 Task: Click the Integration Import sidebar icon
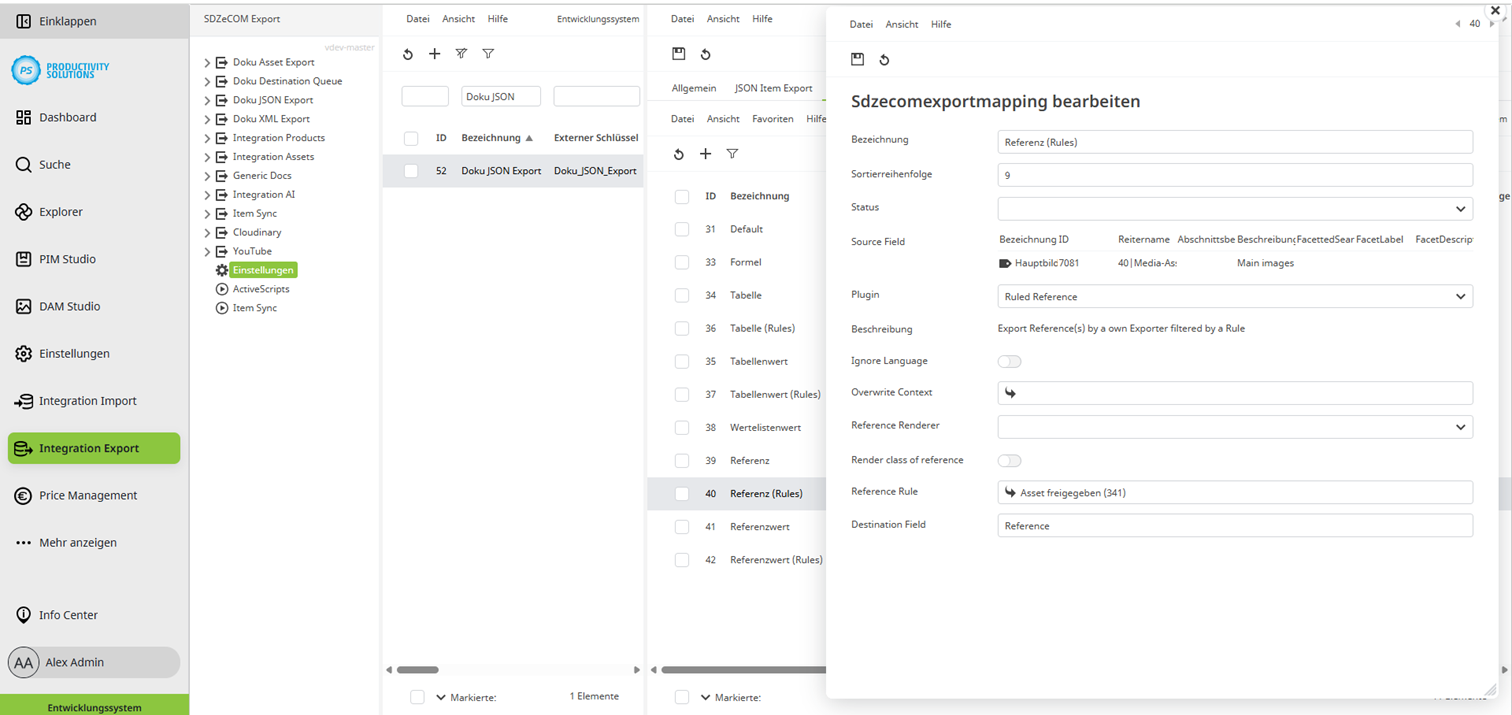tap(22, 401)
